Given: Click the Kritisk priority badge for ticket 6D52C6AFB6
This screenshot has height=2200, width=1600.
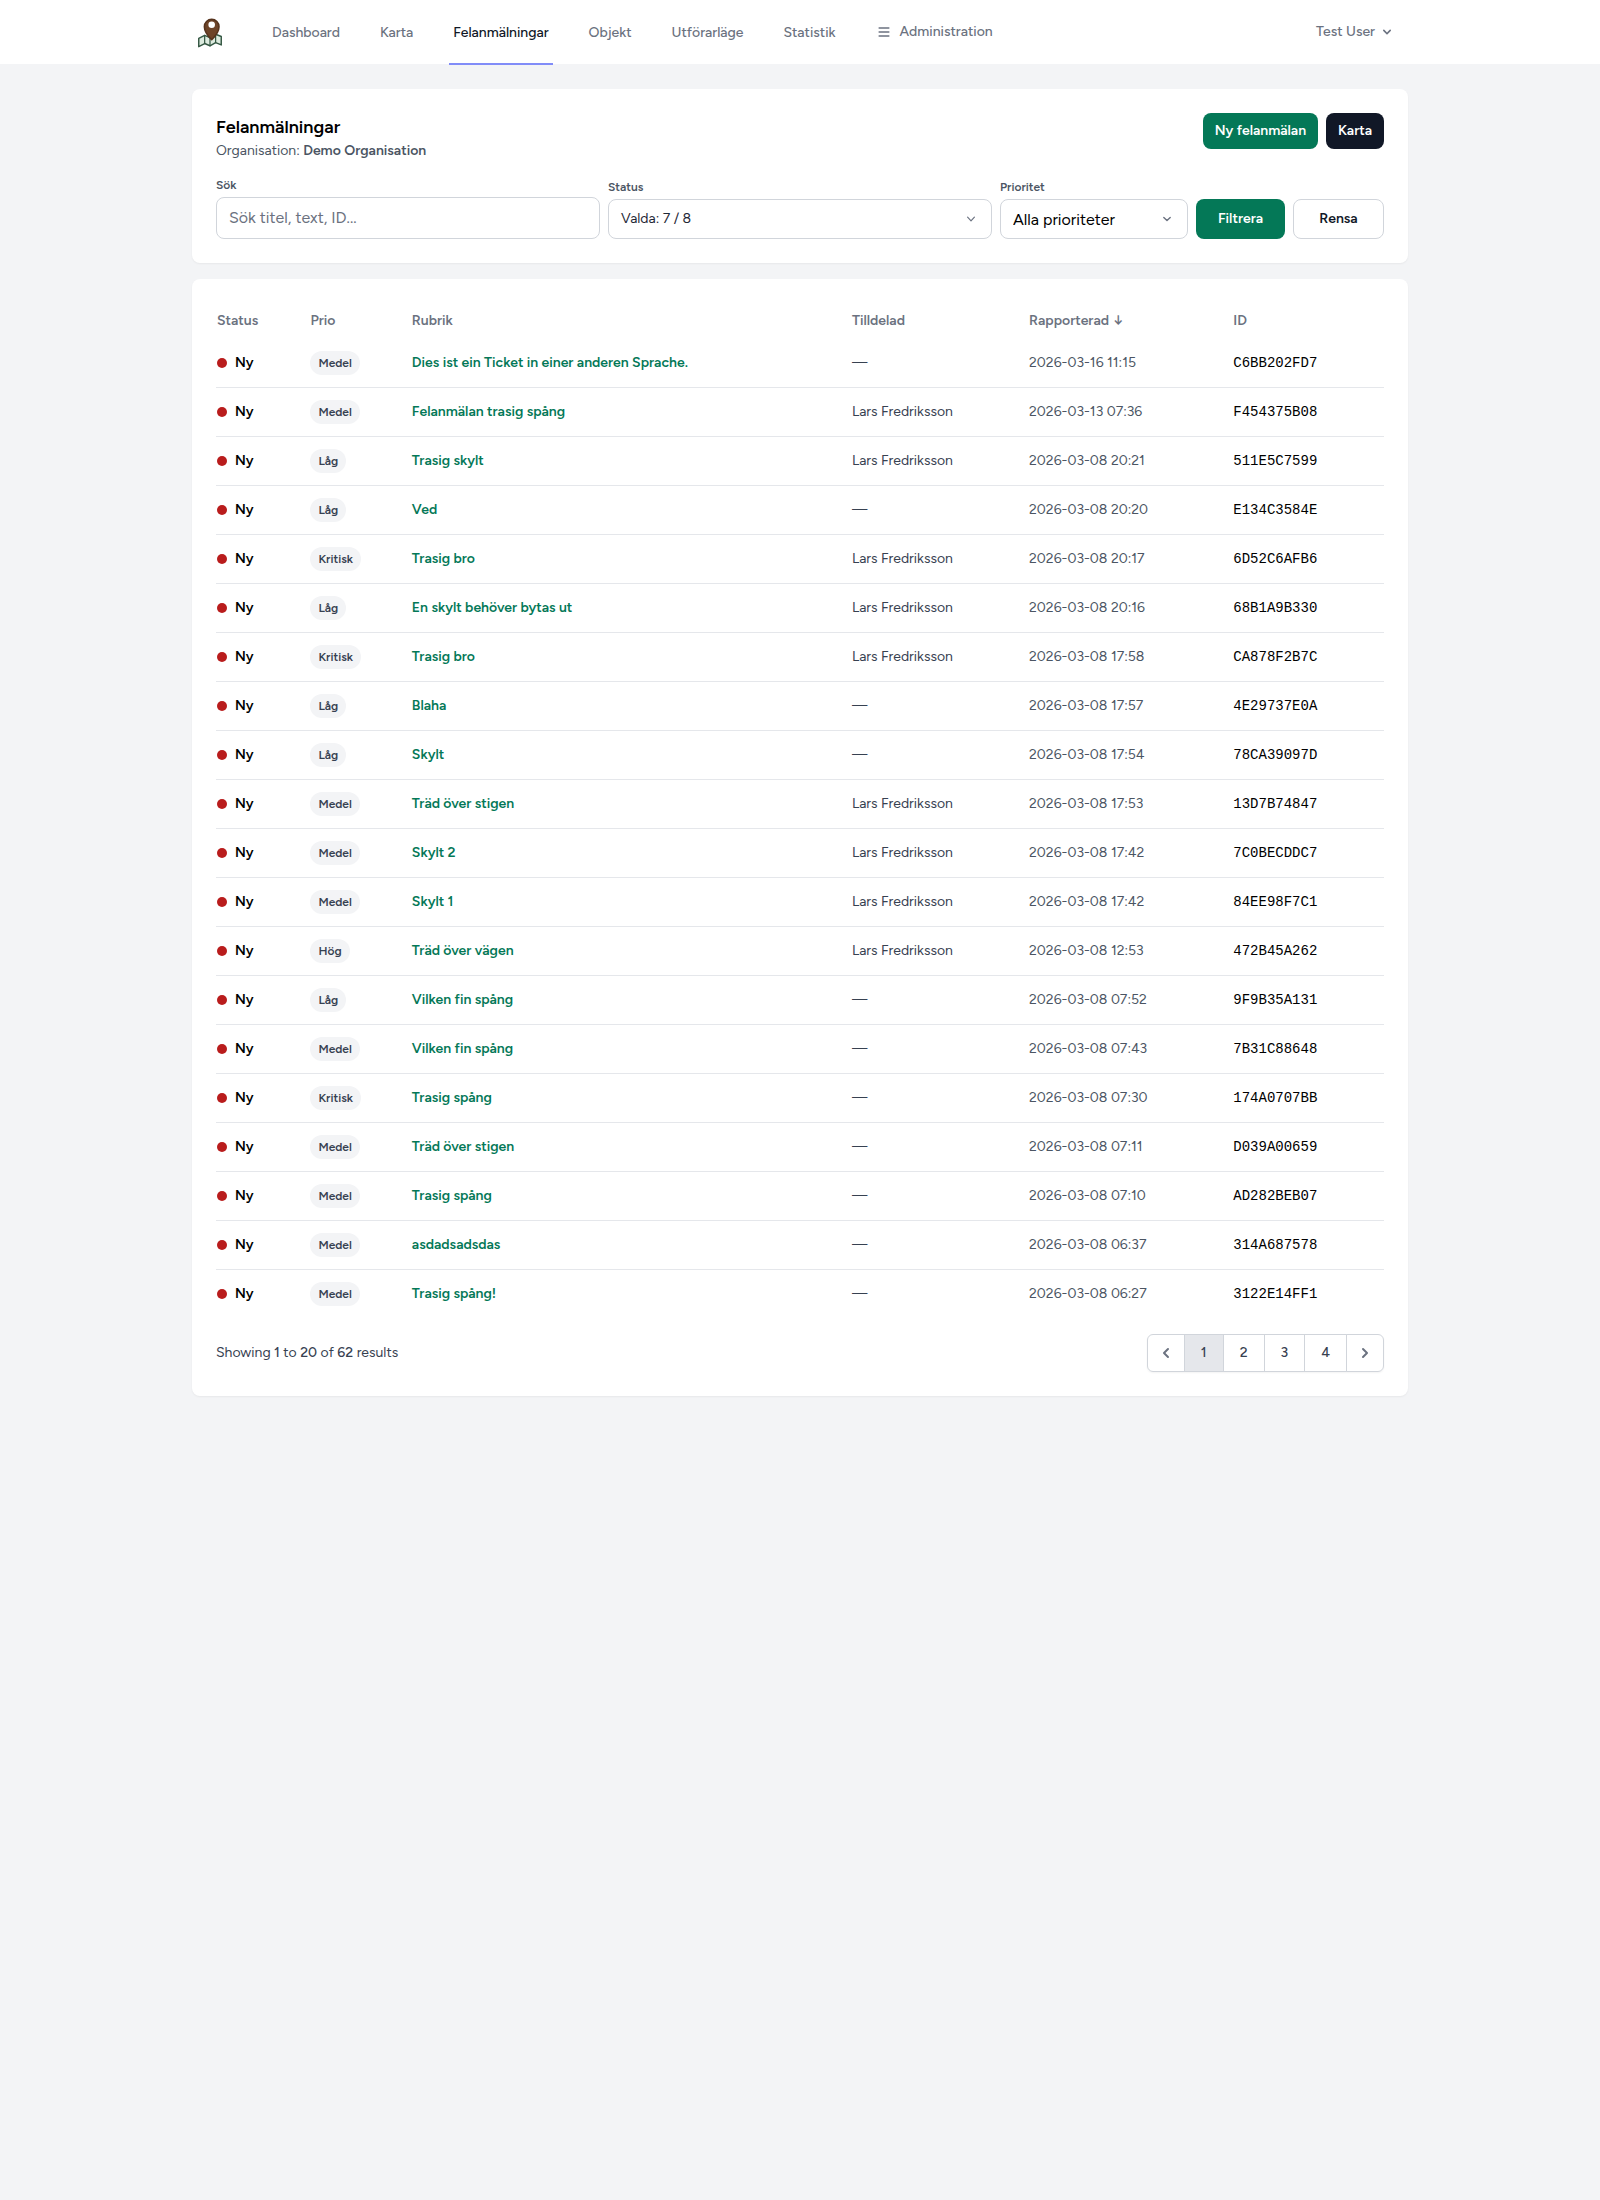Looking at the screenshot, I should pyautogui.click(x=336, y=559).
